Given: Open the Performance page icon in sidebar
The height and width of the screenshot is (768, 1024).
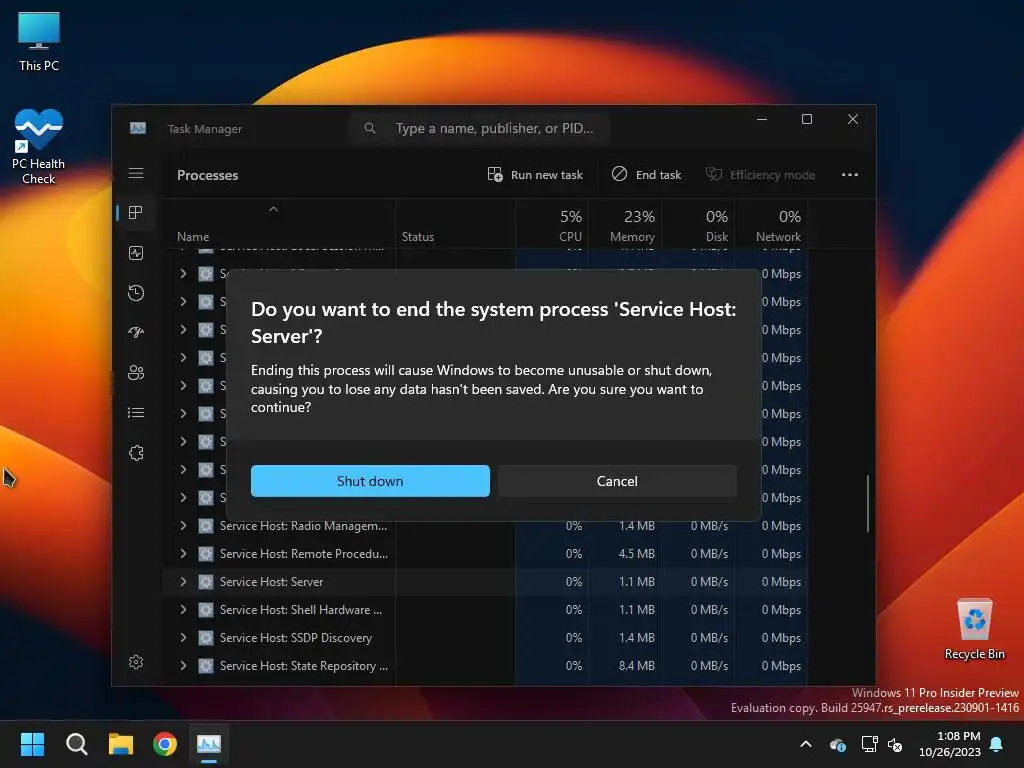Looking at the screenshot, I should pos(136,253).
